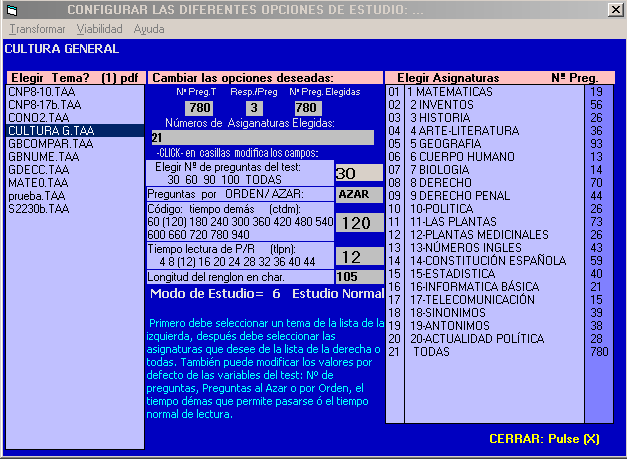Click the Elegir Tema? (1) pdf header

coord(75,78)
